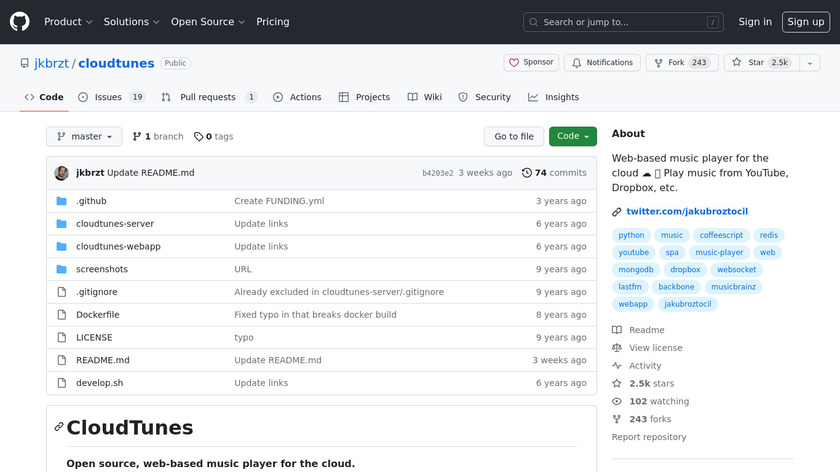Click the GitHub logo icon

(20, 21)
